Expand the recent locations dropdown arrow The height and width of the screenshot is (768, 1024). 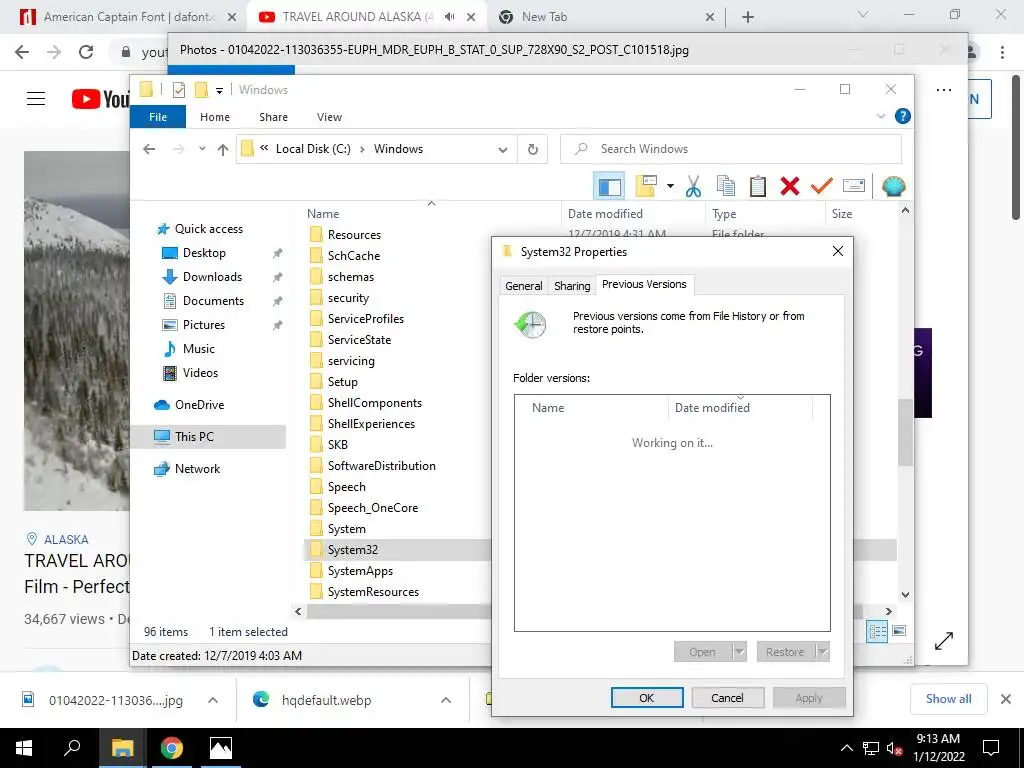(202, 149)
